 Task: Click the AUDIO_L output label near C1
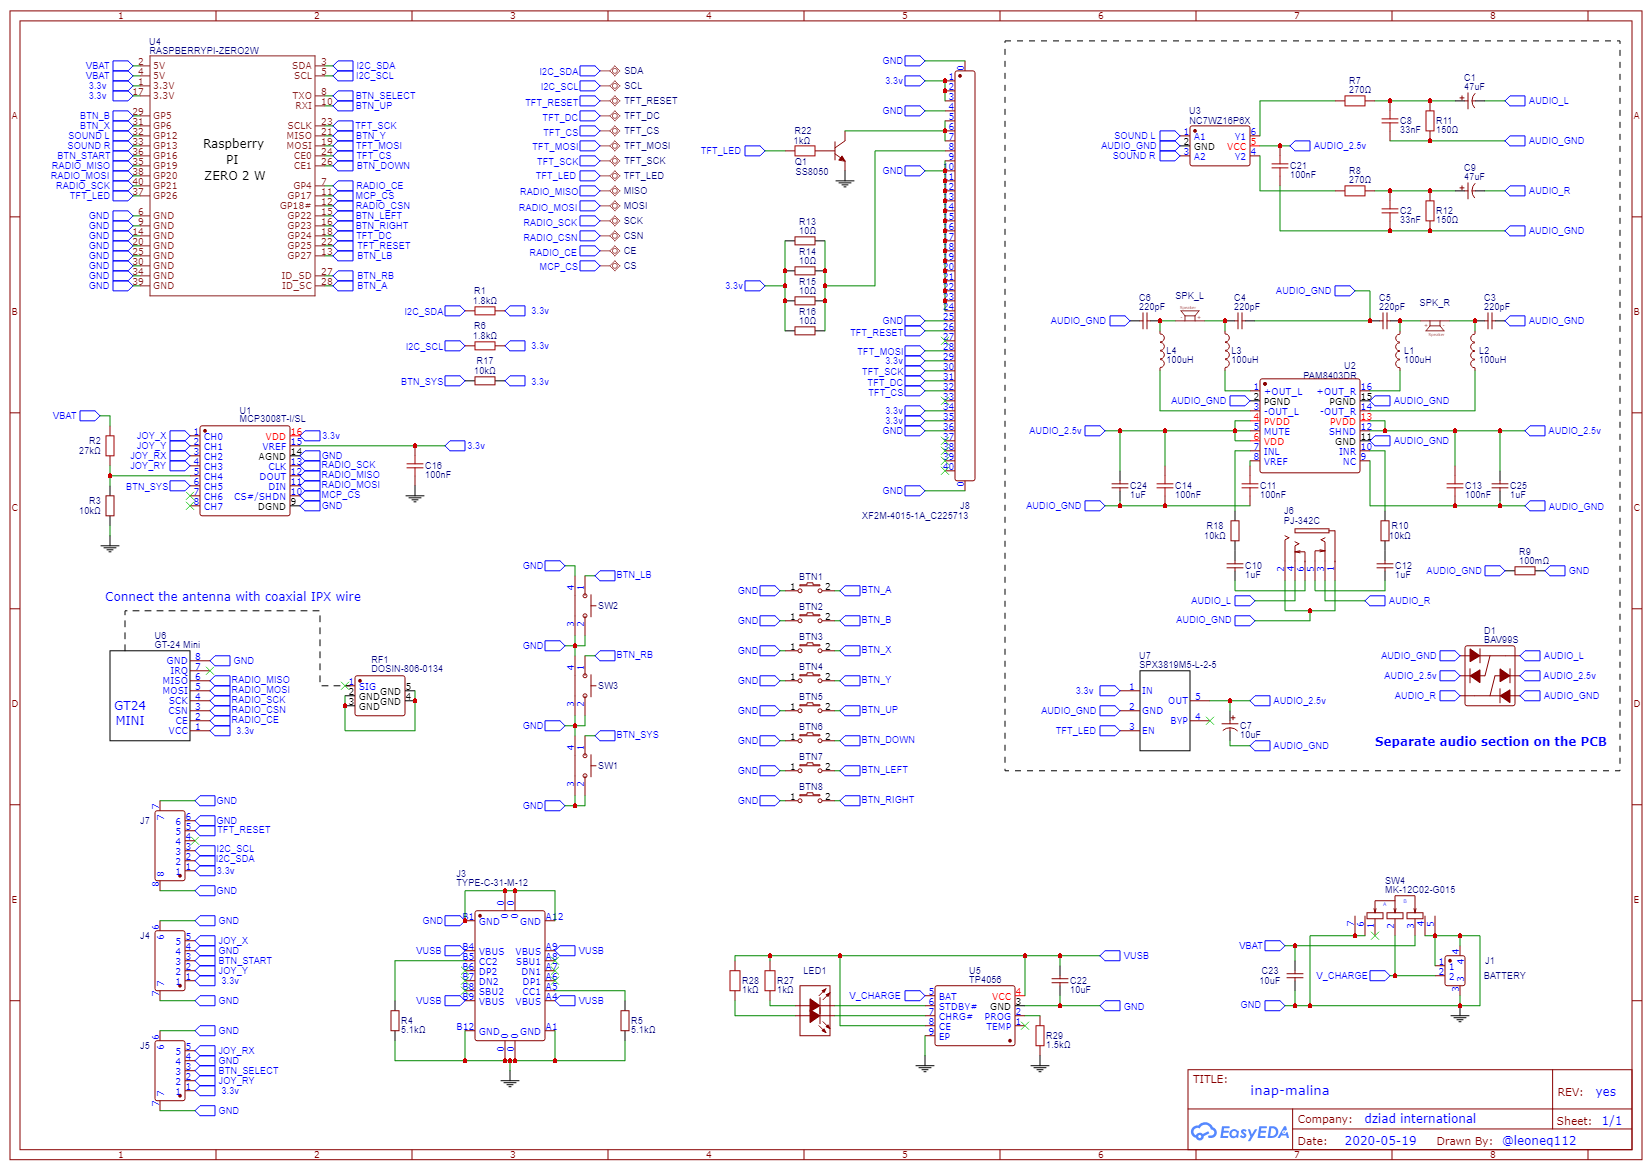1537,100
